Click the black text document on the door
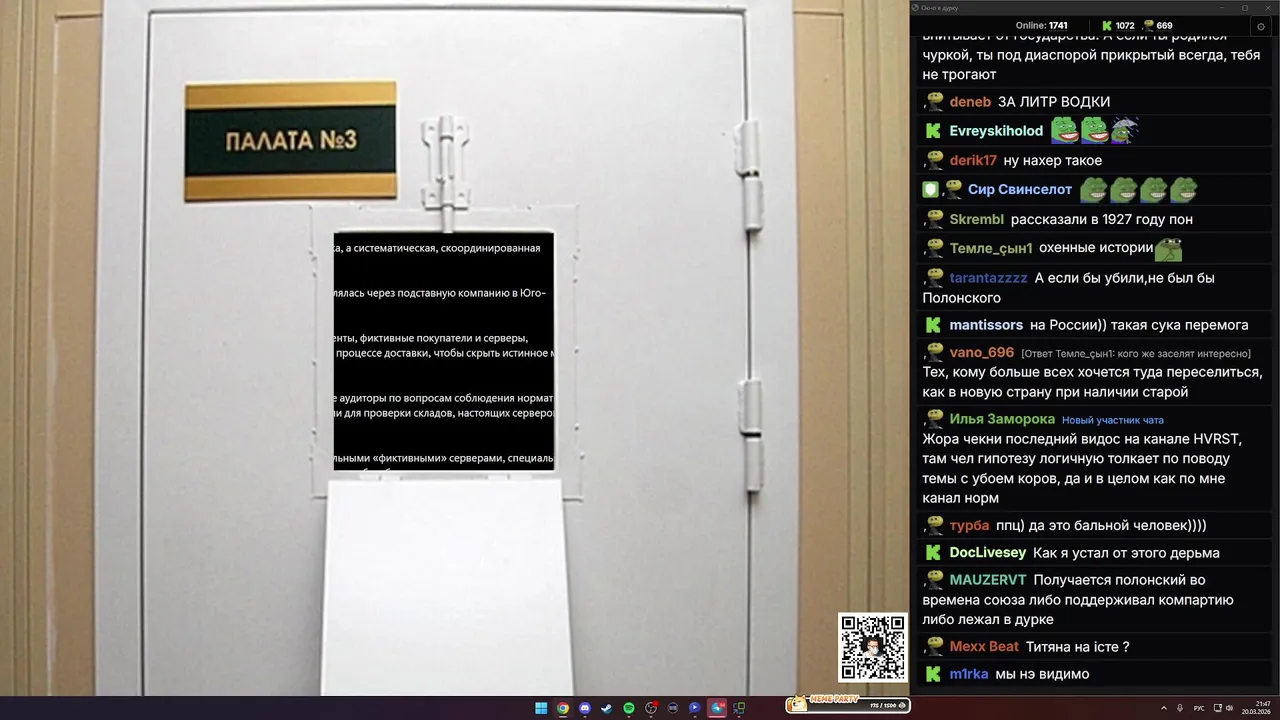 444,351
